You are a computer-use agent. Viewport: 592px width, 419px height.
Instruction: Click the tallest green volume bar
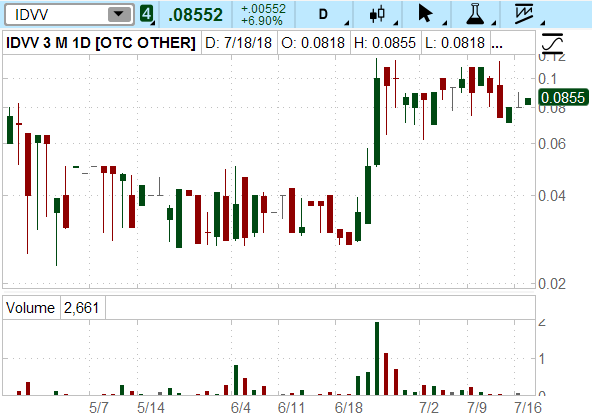coord(376,358)
